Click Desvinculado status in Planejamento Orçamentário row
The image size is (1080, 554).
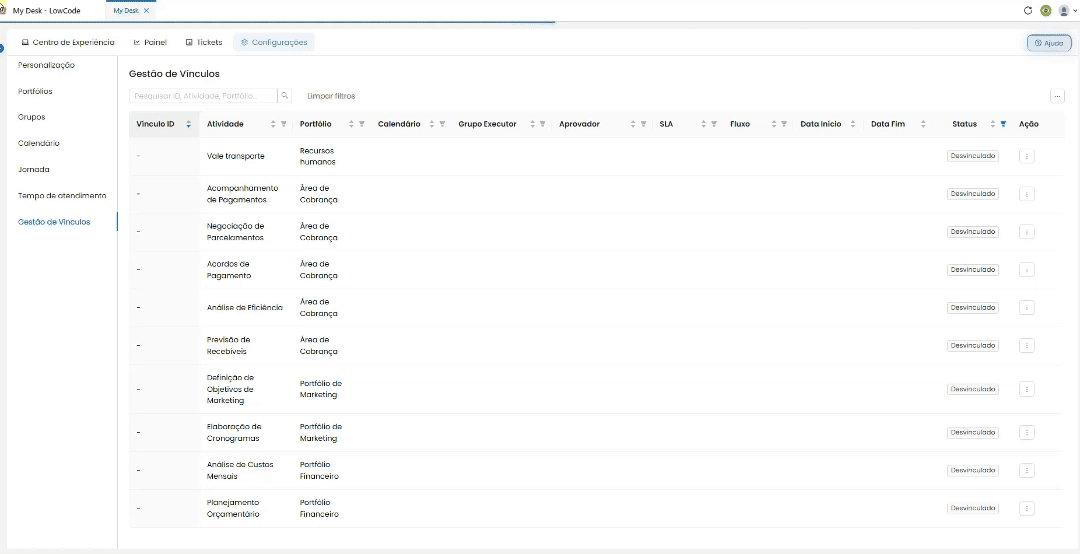click(973, 509)
